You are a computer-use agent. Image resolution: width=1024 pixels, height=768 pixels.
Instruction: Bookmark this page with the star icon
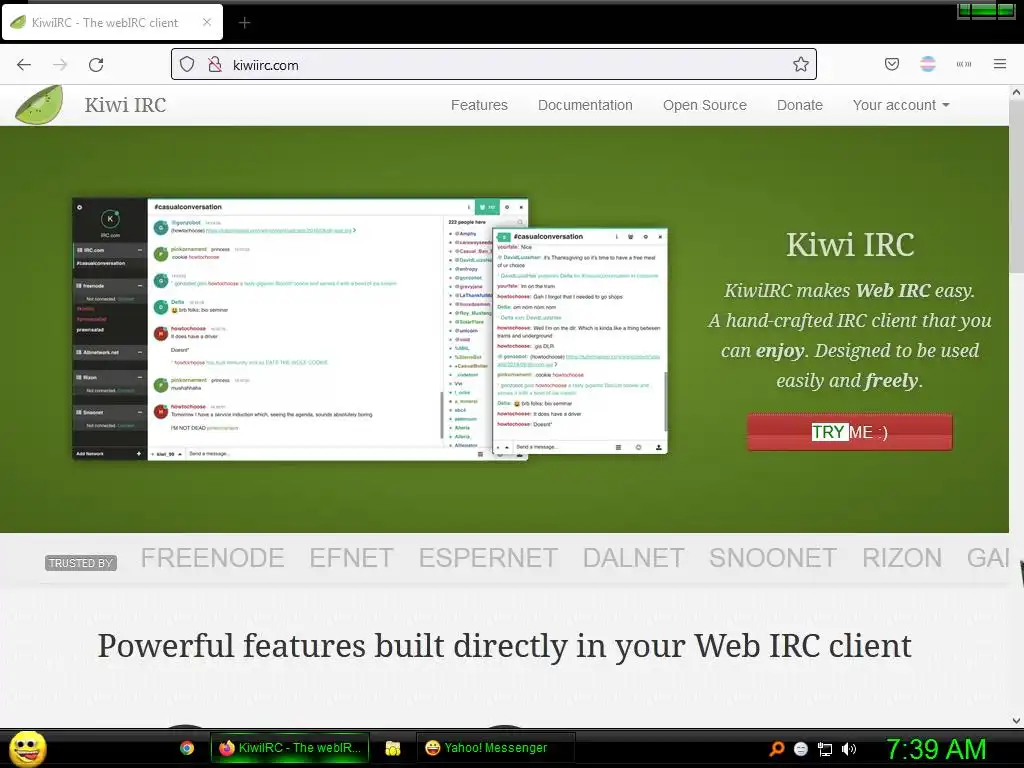[x=801, y=64]
